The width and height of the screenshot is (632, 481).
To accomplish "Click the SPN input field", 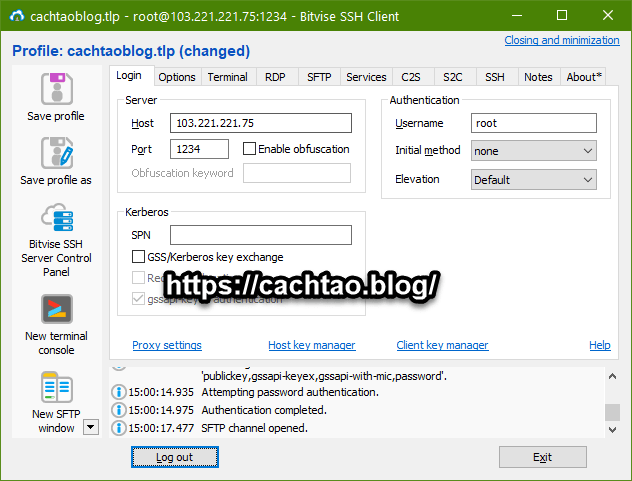I will [261, 235].
